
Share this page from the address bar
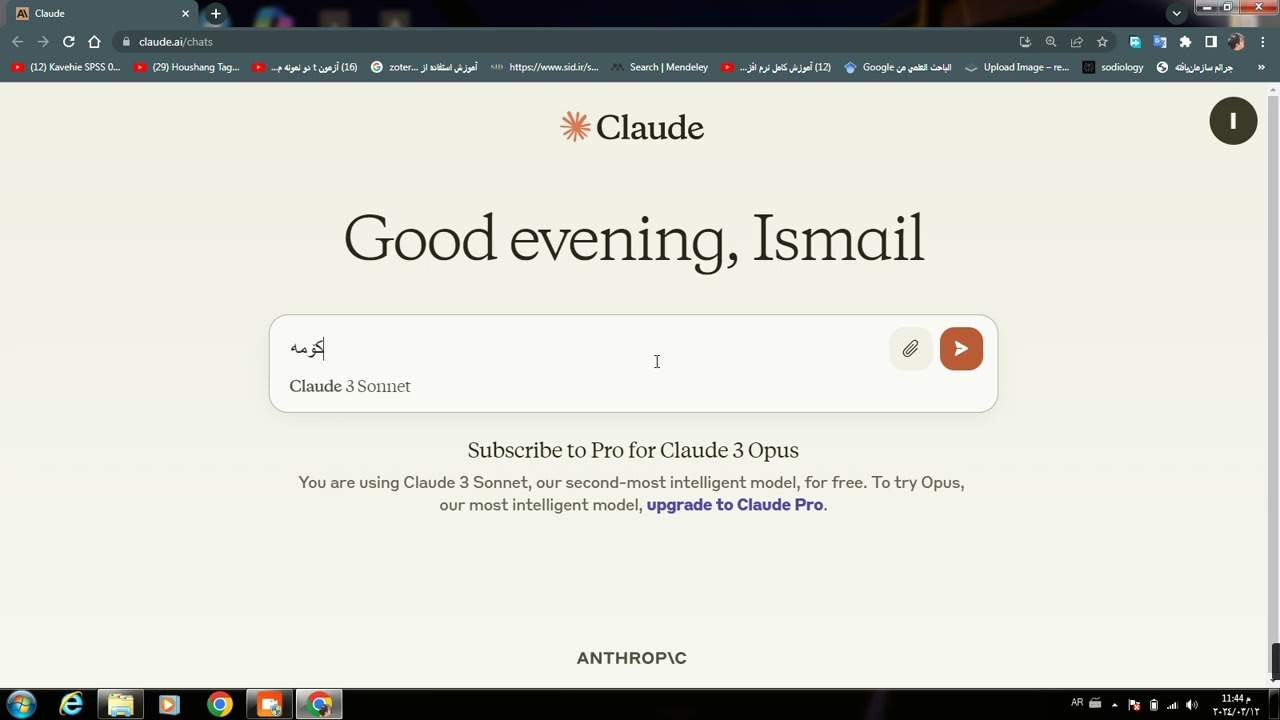[x=1076, y=42]
